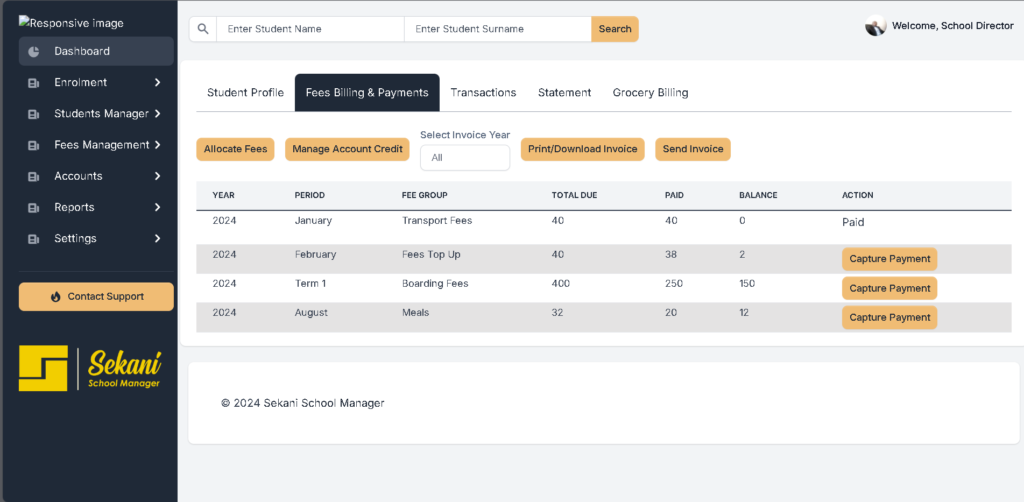Open the Select Invoice Year dropdown
The height and width of the screenshot is (502, 1024).
click(x=465, y=158)
